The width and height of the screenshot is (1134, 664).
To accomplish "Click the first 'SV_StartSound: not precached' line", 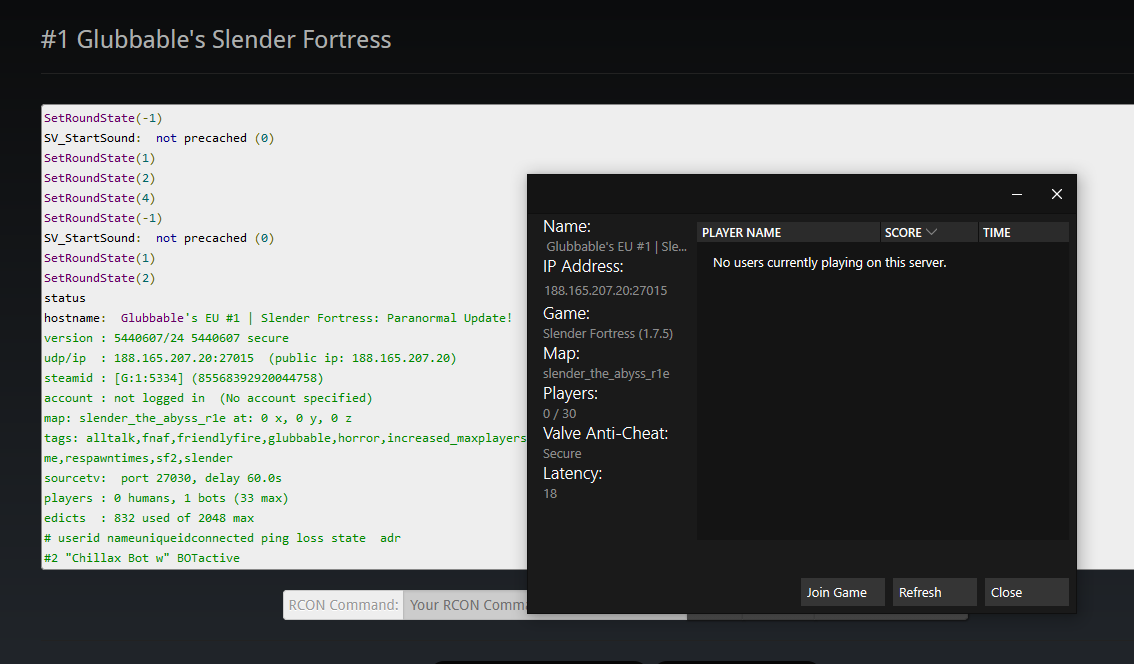I will pyautogui.click(x=159, y=137).
